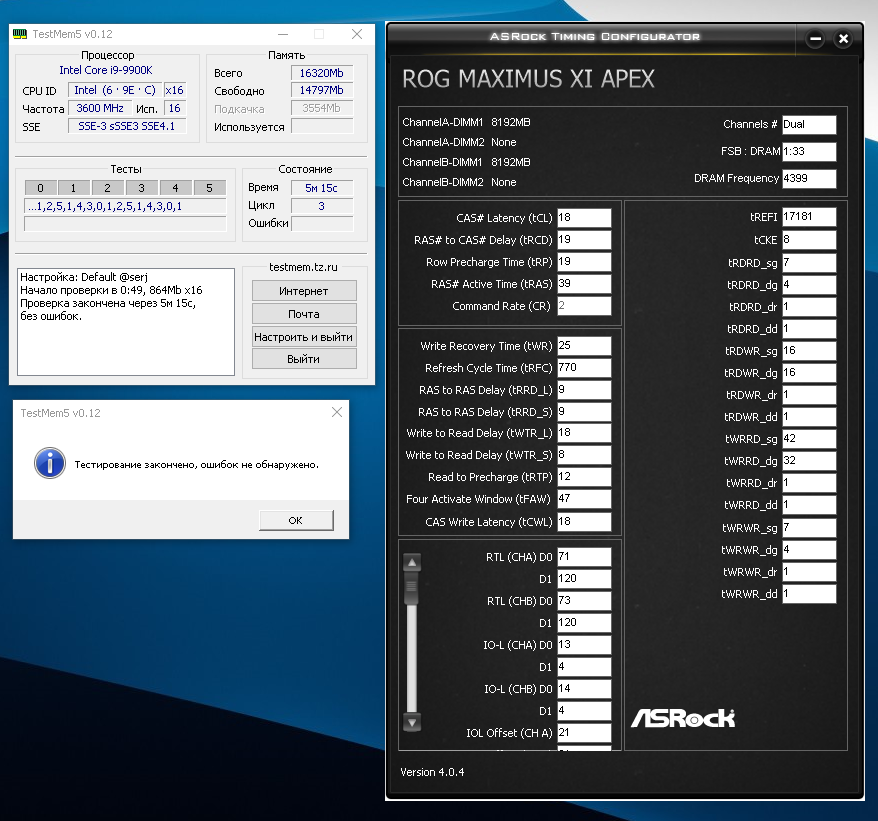
Task: Select test 0 box
Action: 40,188
